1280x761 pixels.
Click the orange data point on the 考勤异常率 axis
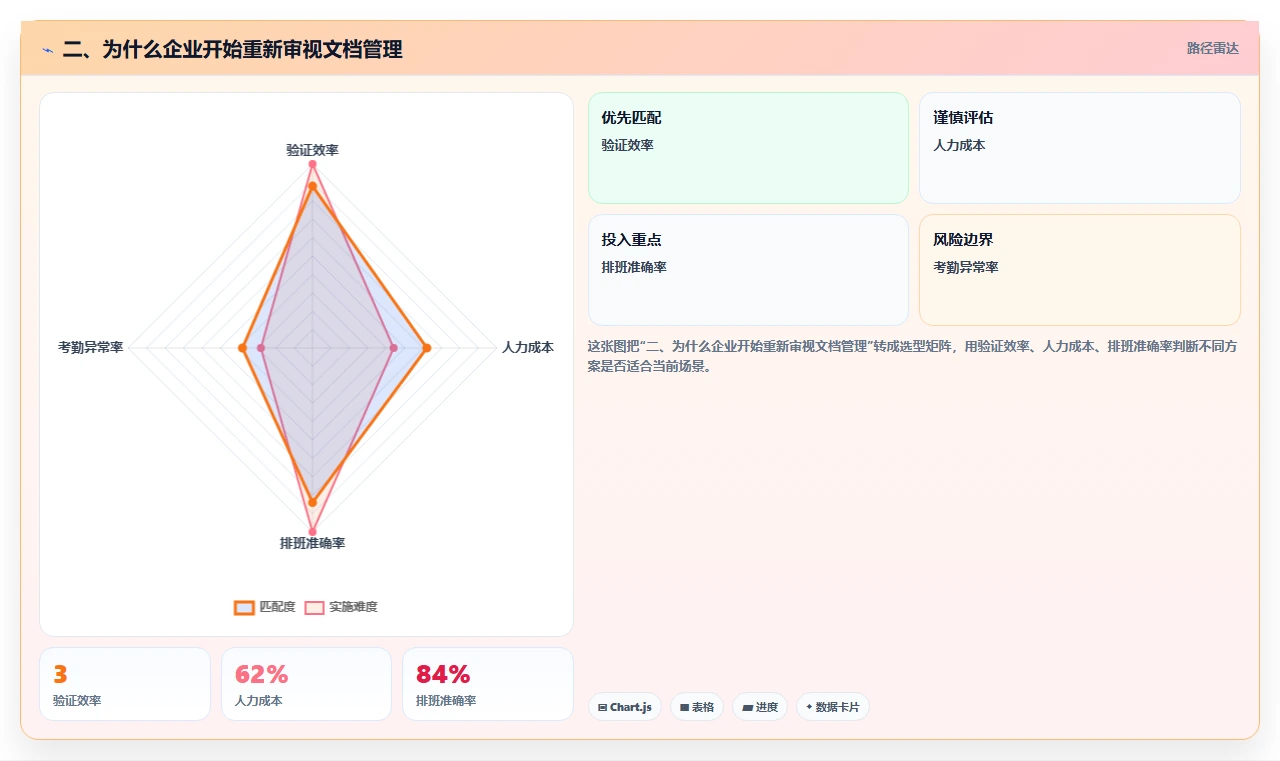[242, 348]
